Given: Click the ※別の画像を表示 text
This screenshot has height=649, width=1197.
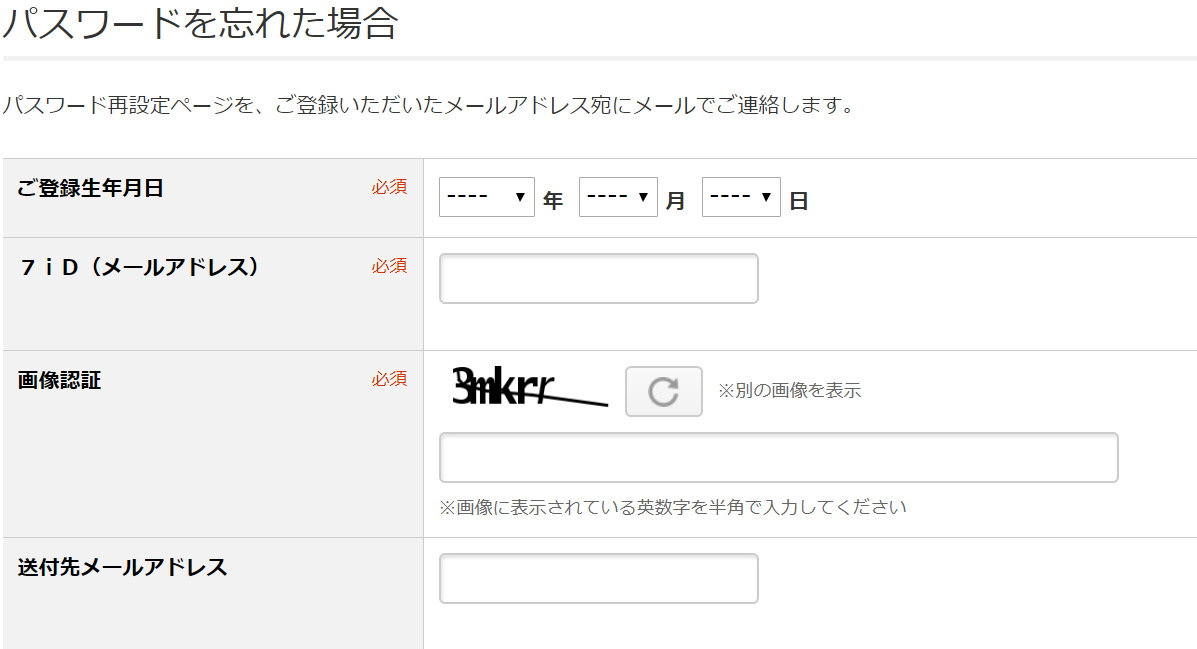Looking at the screenshot, I should click(x=789, y=391).
